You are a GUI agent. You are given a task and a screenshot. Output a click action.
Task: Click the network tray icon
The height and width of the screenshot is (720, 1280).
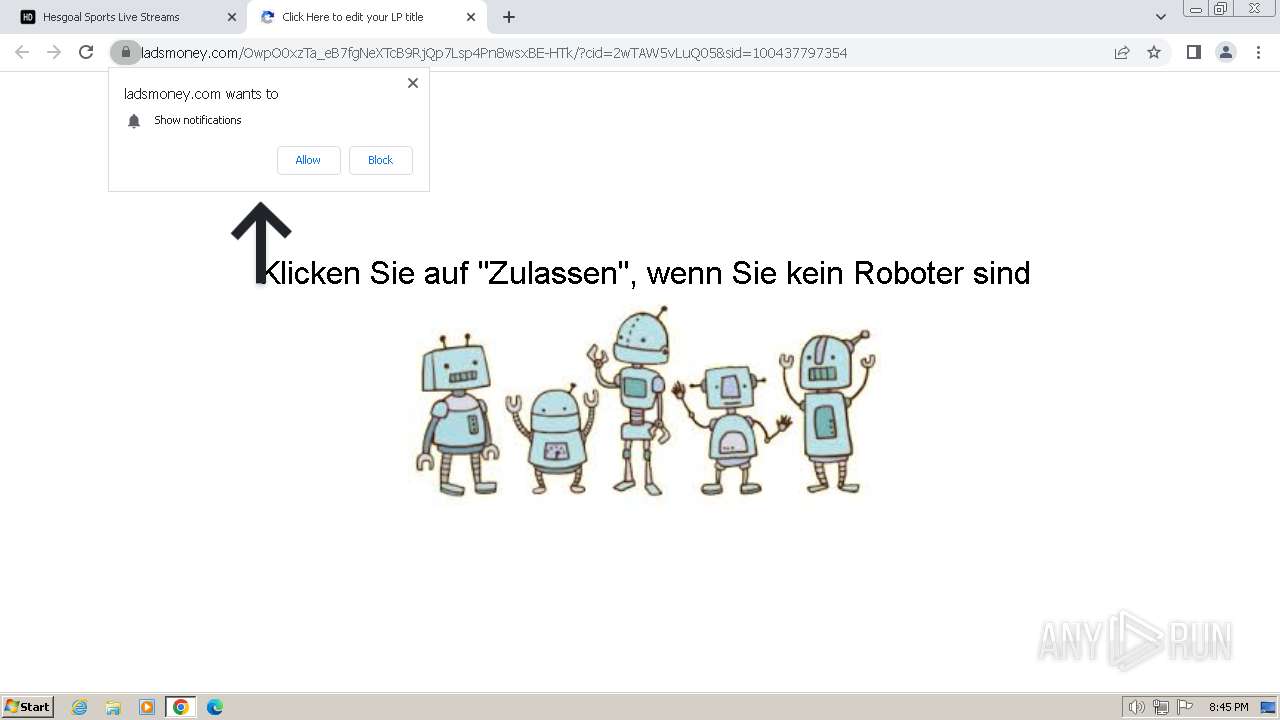click(1161, 707)
